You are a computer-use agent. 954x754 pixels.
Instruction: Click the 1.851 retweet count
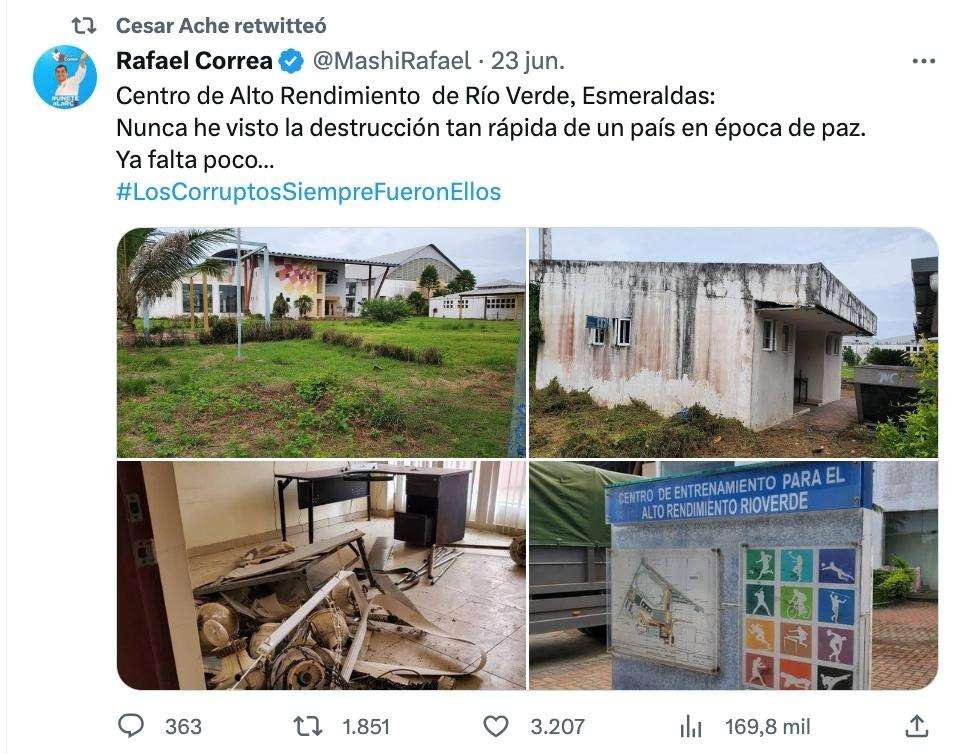(x=366, y=727)
